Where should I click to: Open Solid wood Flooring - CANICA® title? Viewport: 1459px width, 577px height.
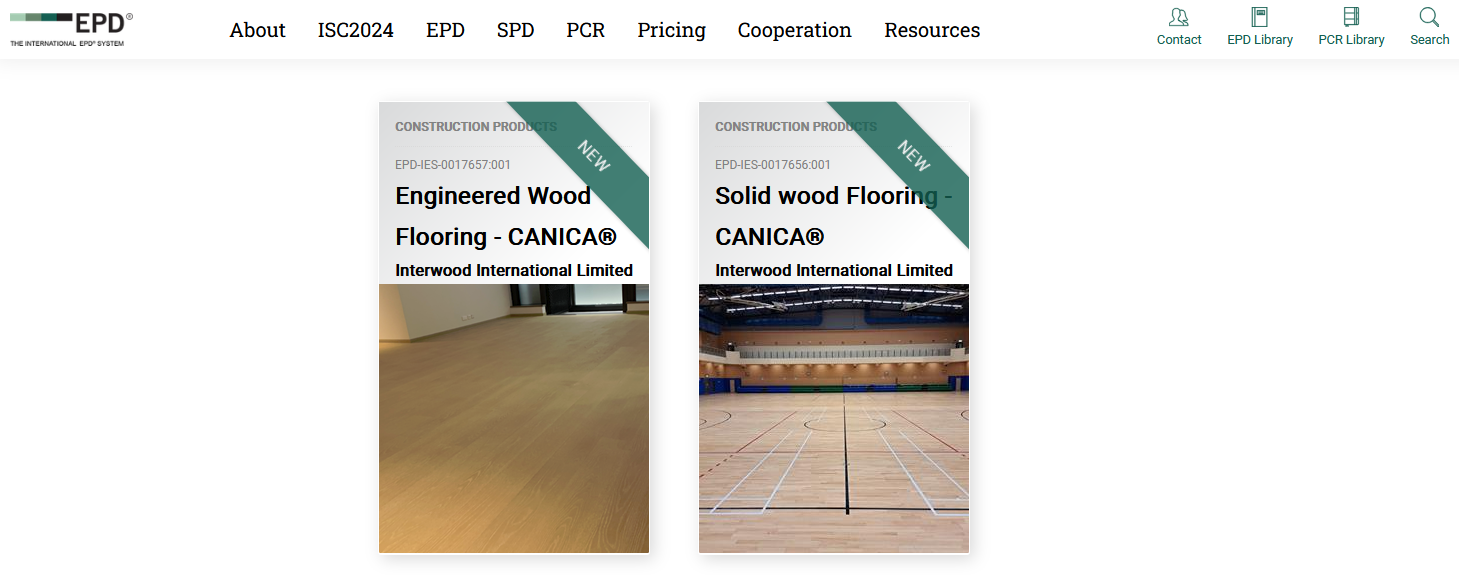833,216
